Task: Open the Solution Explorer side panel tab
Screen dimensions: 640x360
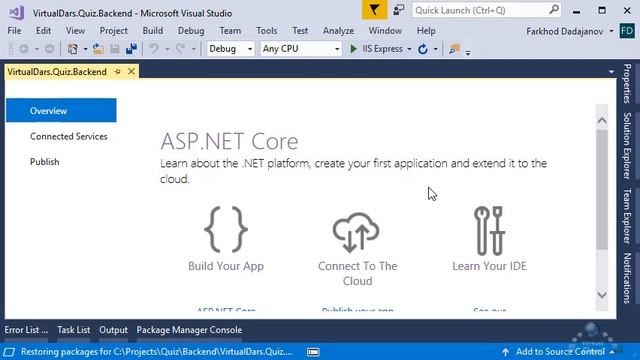Action: 627,146
